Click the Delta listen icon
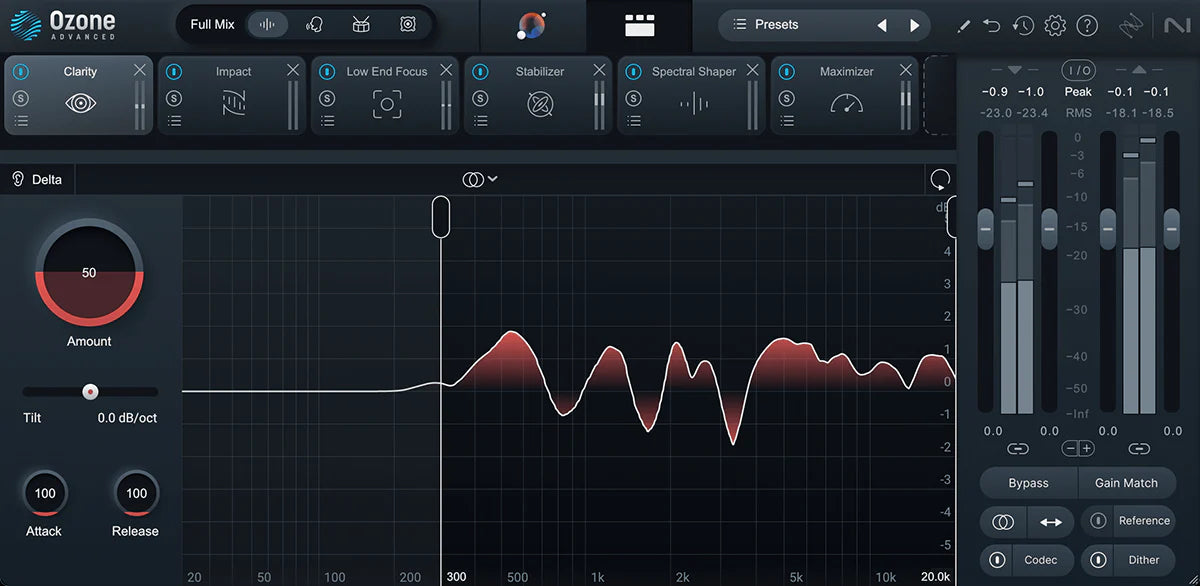1200x586 pixels. pyautogui.click(x=20, y=179)
